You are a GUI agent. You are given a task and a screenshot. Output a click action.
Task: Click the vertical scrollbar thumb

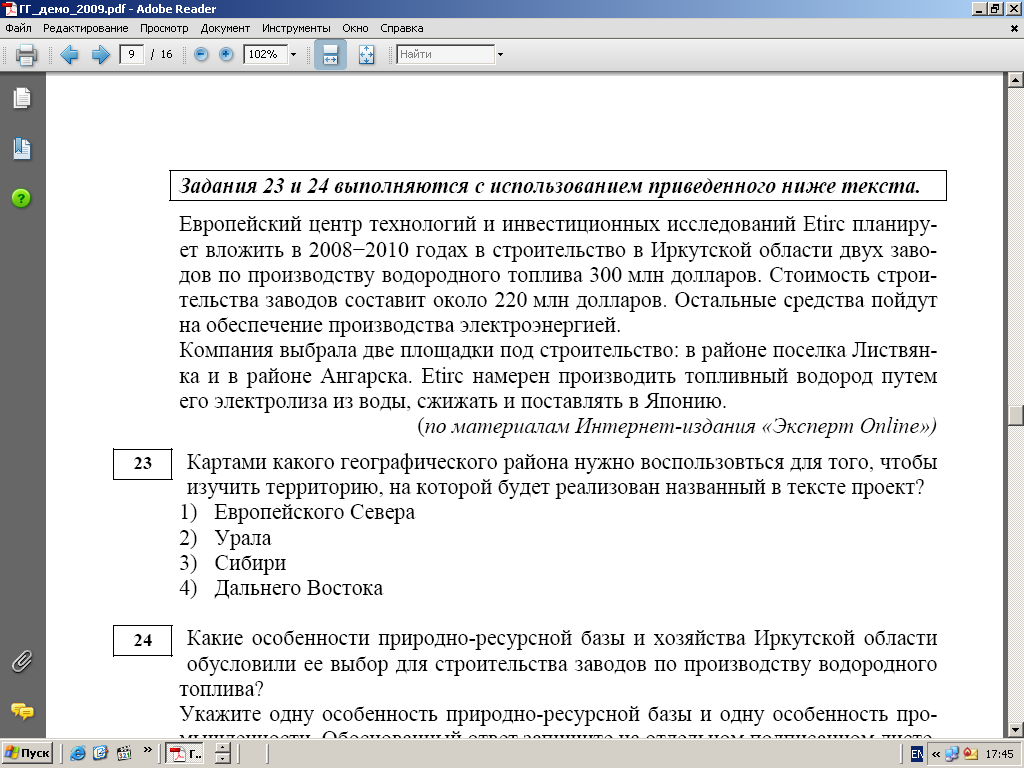click(1015, 415)
